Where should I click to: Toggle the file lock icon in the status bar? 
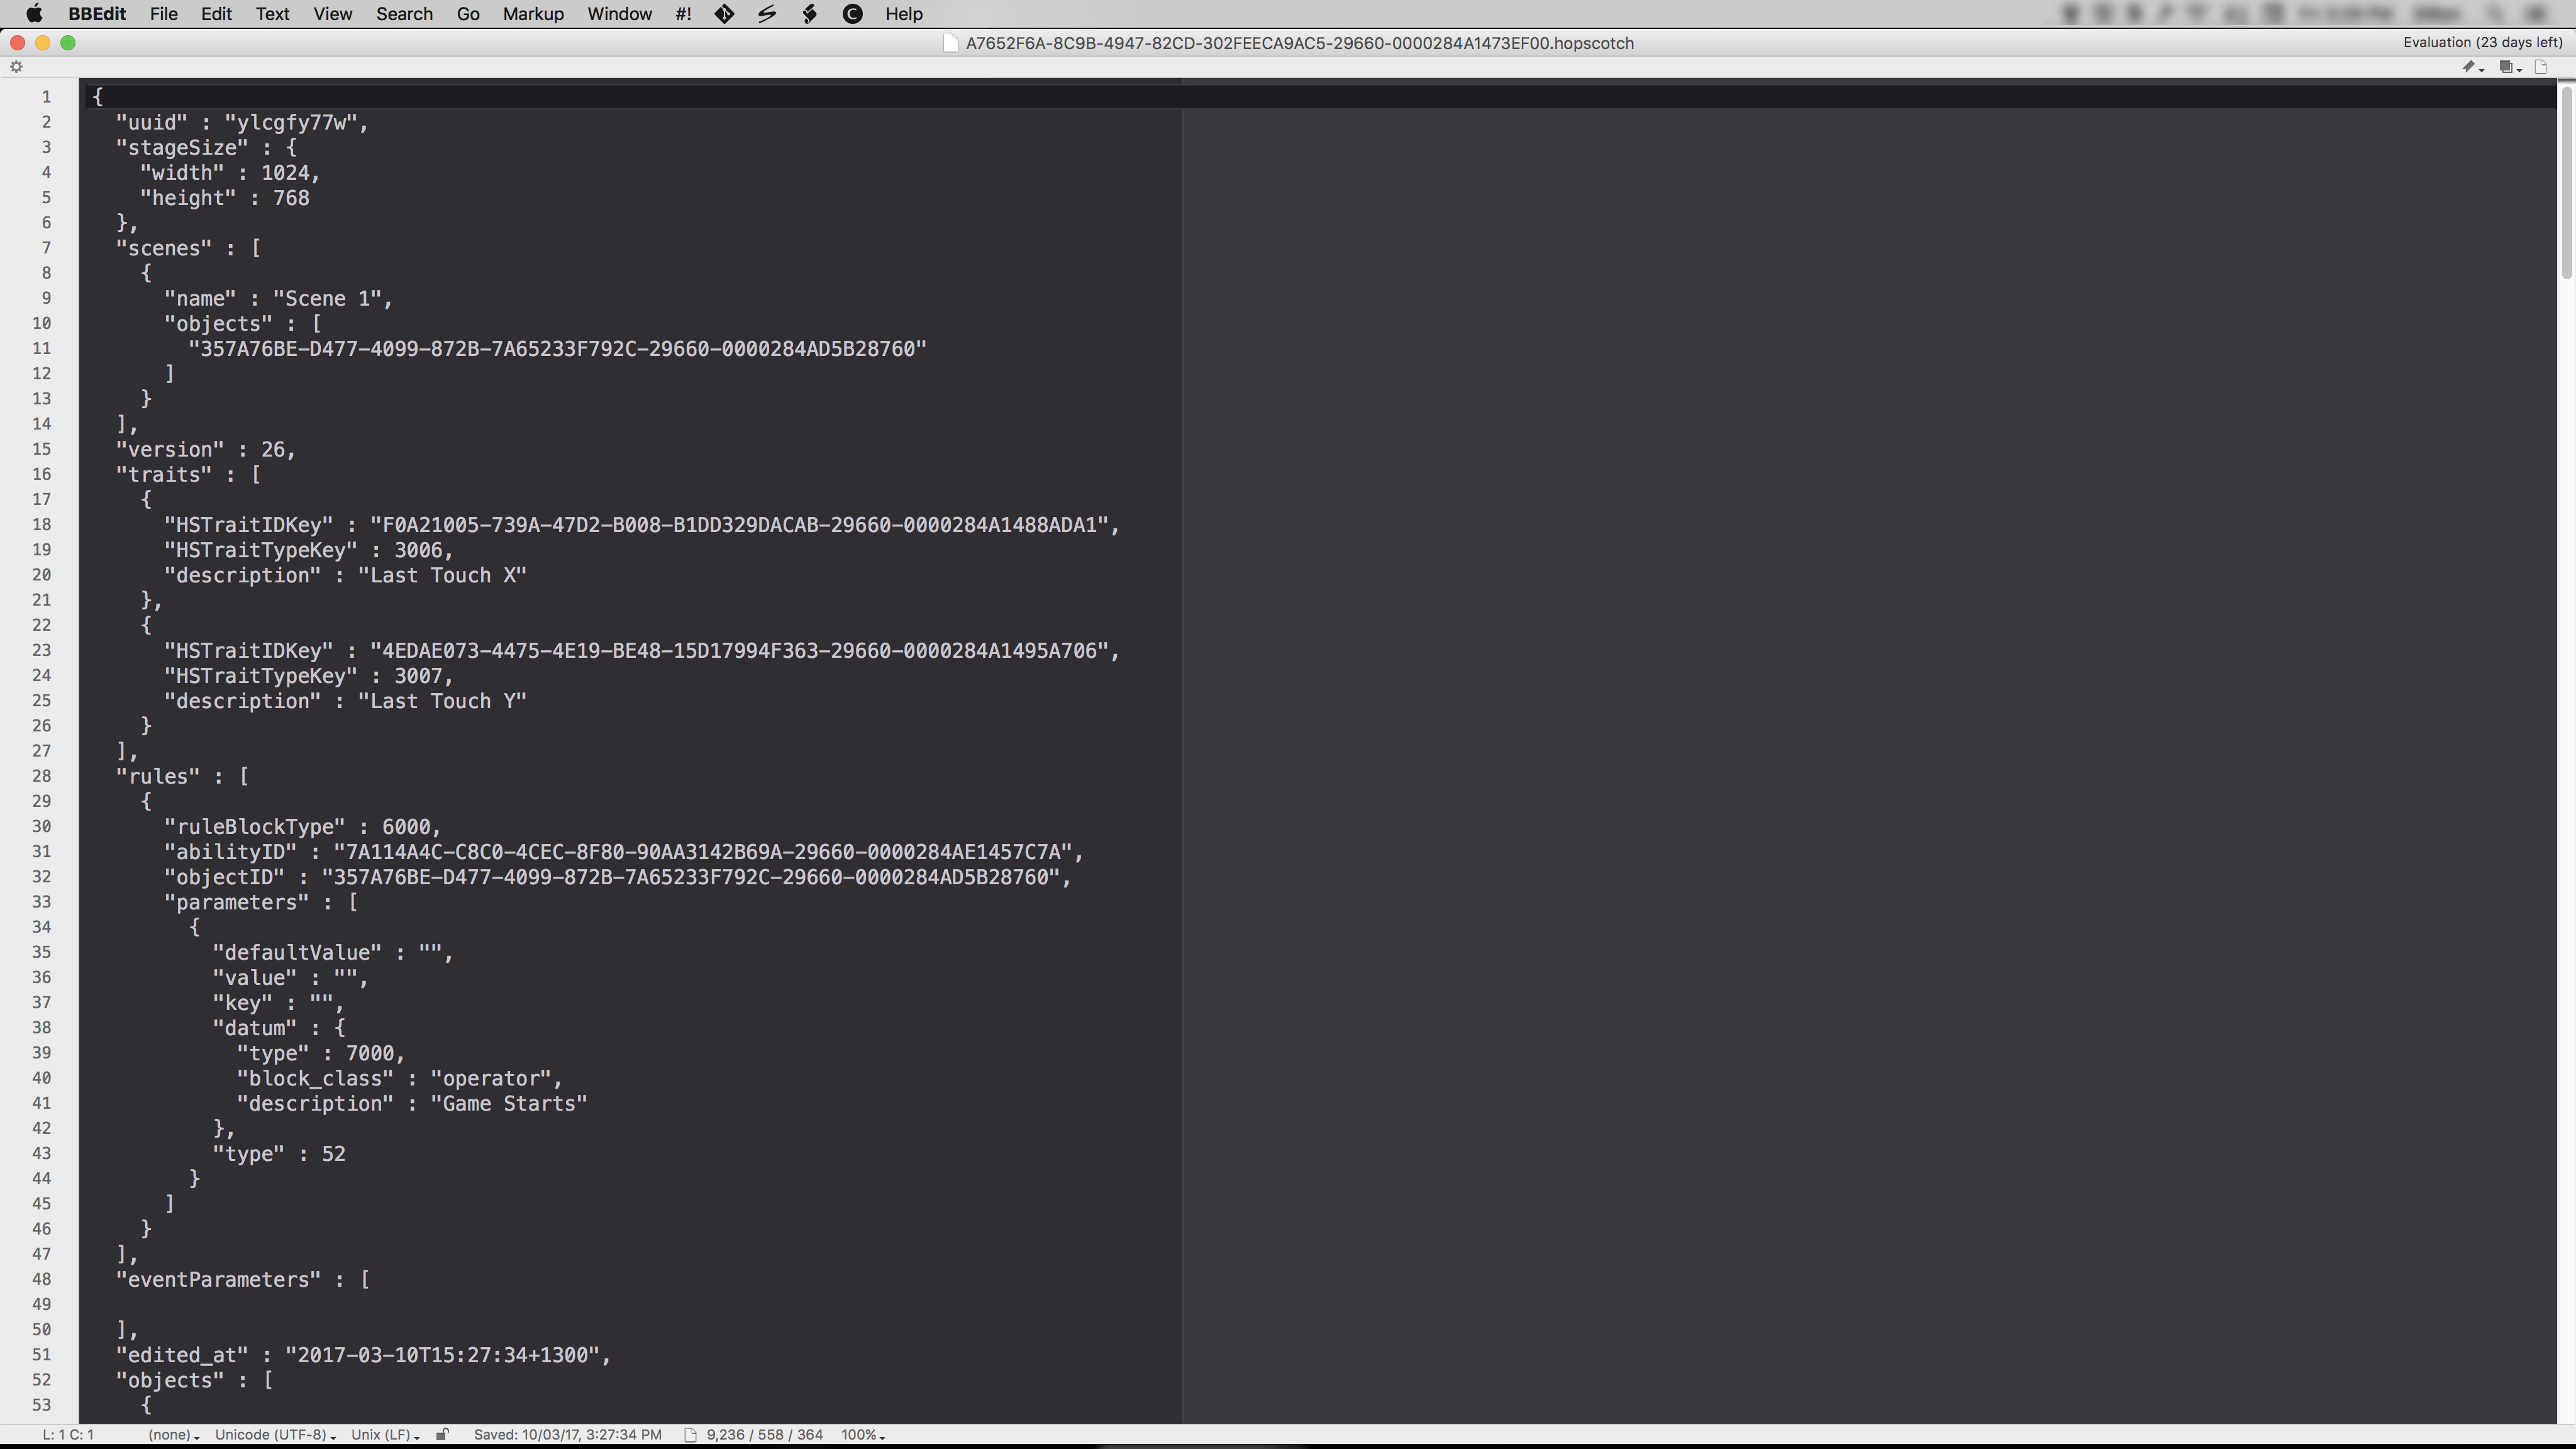442,1435
